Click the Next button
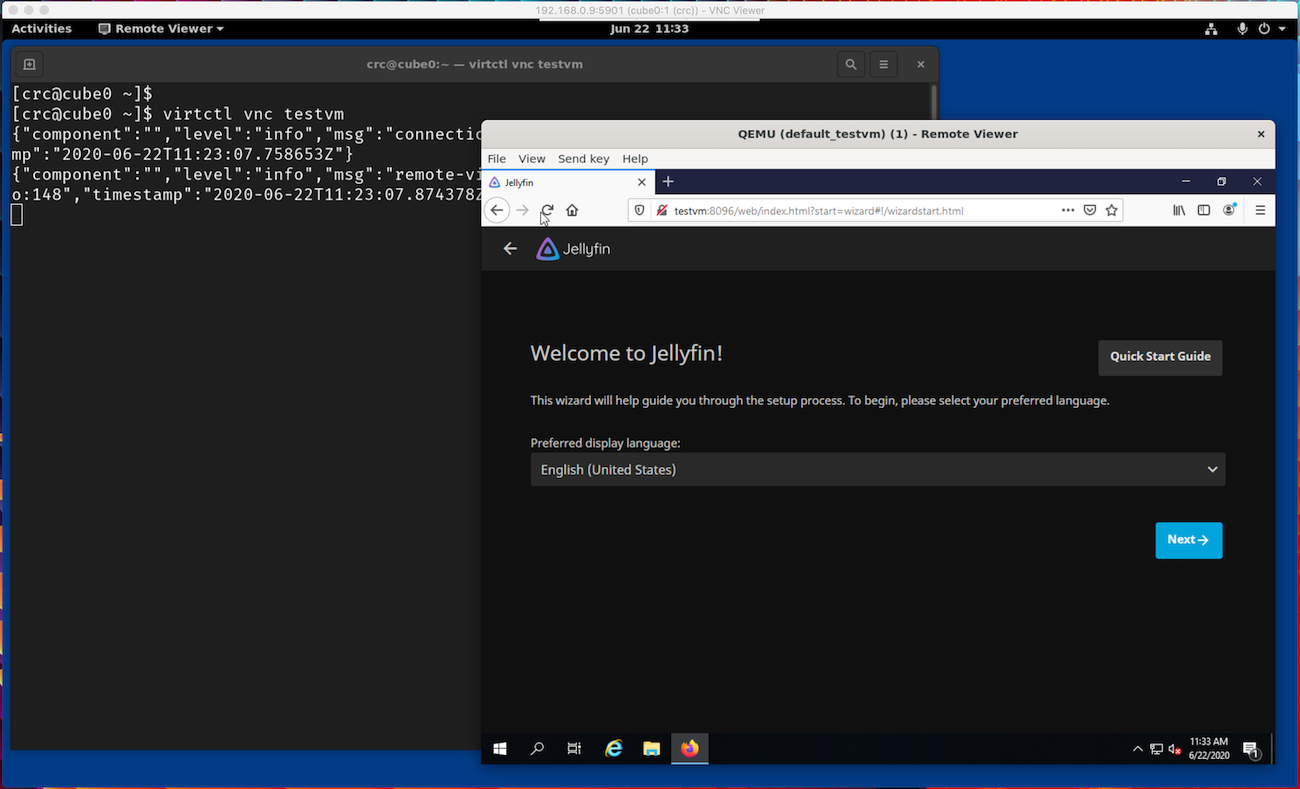Screen dimensions: 1300x789 click(1188, 539)
